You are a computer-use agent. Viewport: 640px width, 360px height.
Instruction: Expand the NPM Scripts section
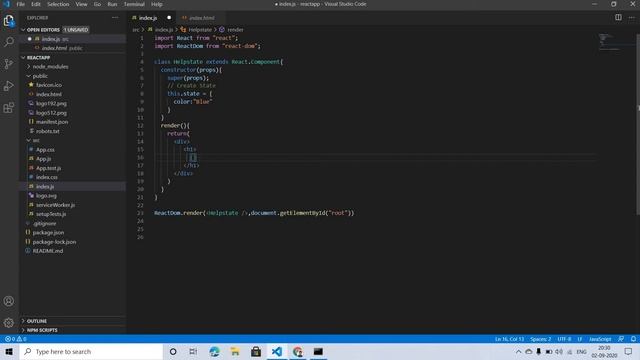click(x=42, y=330)
